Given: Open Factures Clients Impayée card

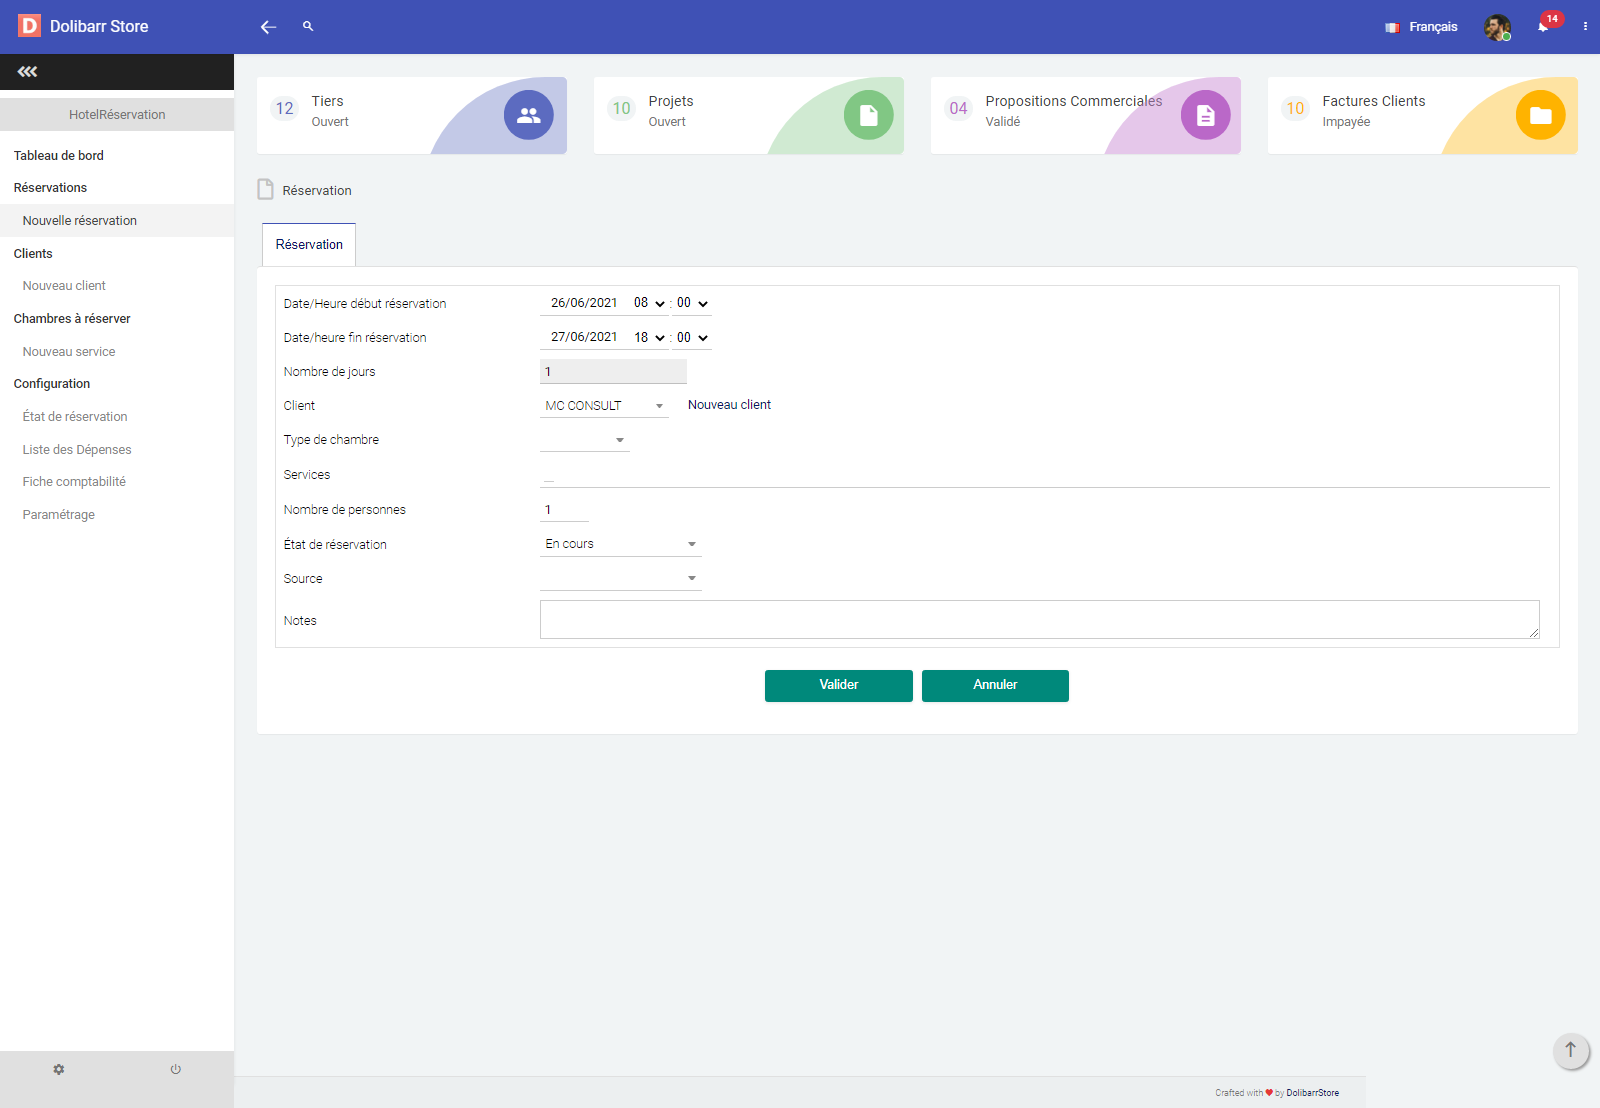Looking at the screenshot, I should [x=1423, y=116].
